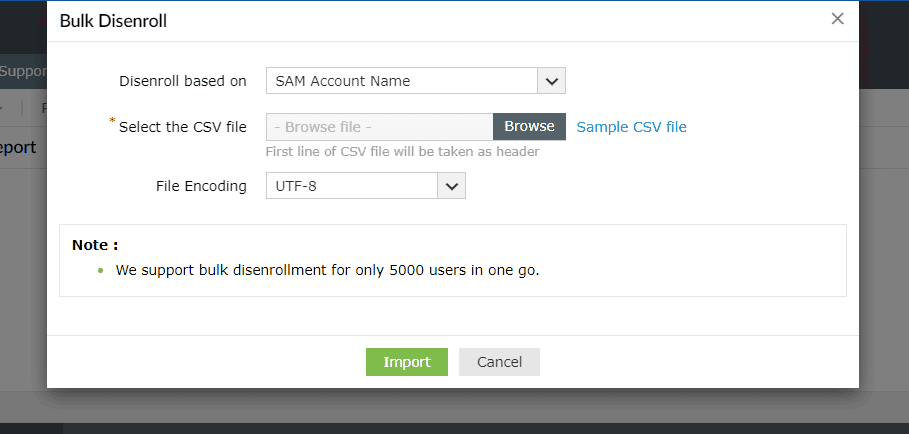Screen dimensions: 909x434
Task: Cancel the bulk disenroll dialog
Action: click(x=499, y=362)
